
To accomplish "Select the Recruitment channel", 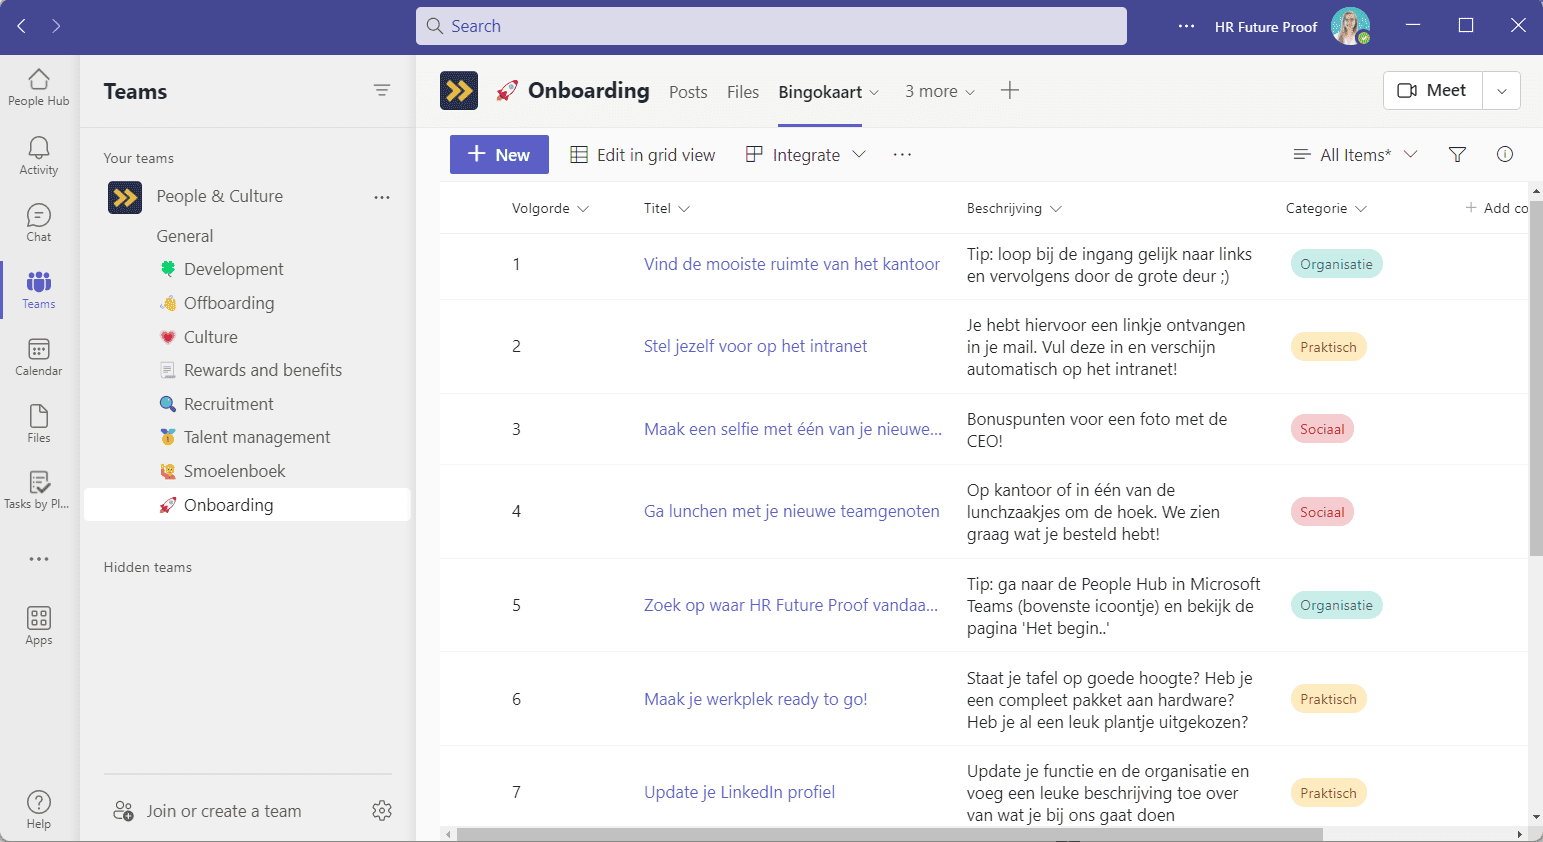I will tap(228, 404).
